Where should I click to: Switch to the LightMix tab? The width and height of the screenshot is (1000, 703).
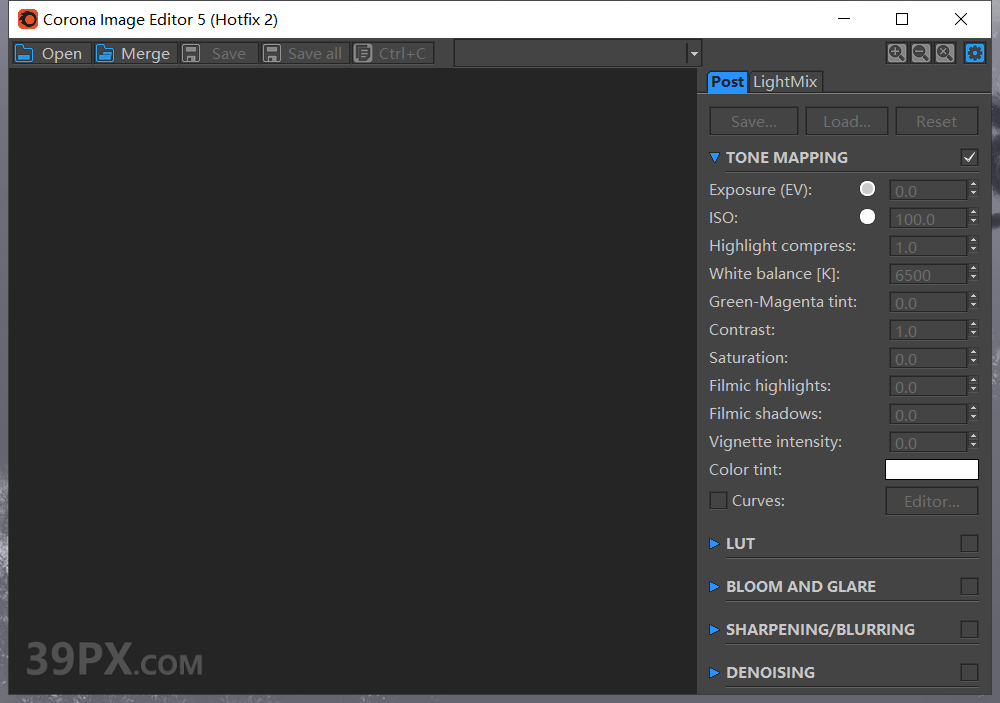(x=785, y=82)
